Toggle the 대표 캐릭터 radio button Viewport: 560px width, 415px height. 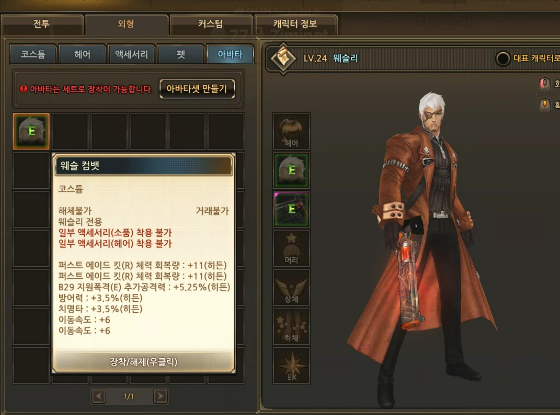(502, 58)
